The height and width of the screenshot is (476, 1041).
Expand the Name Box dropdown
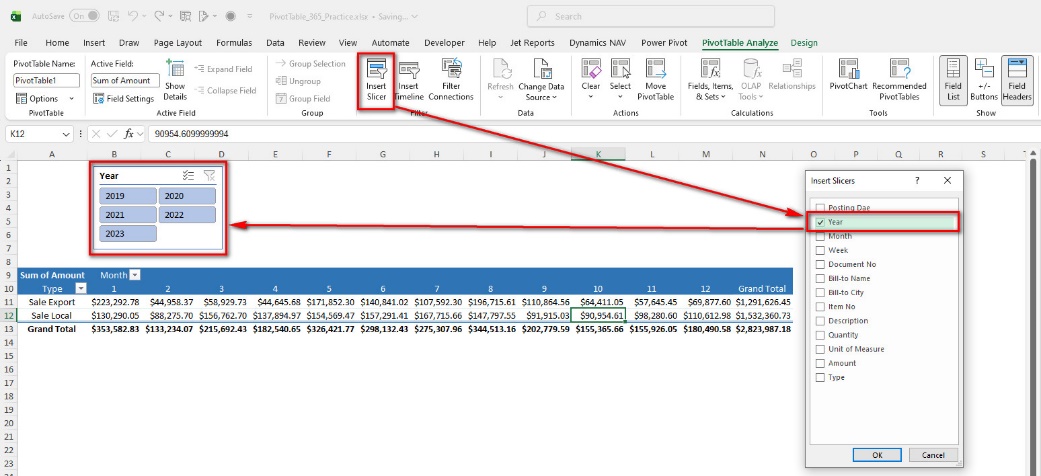click(66, 134)
